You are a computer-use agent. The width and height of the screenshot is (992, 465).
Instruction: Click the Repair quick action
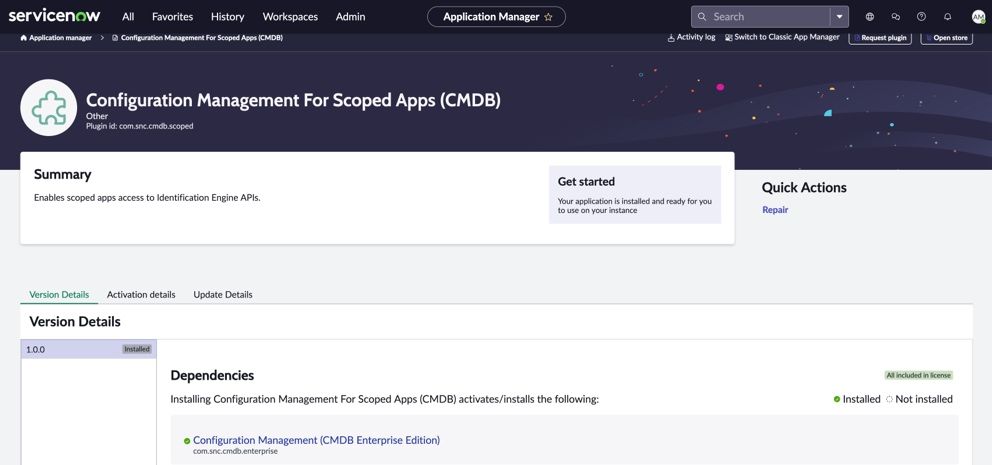coord(775,210)
